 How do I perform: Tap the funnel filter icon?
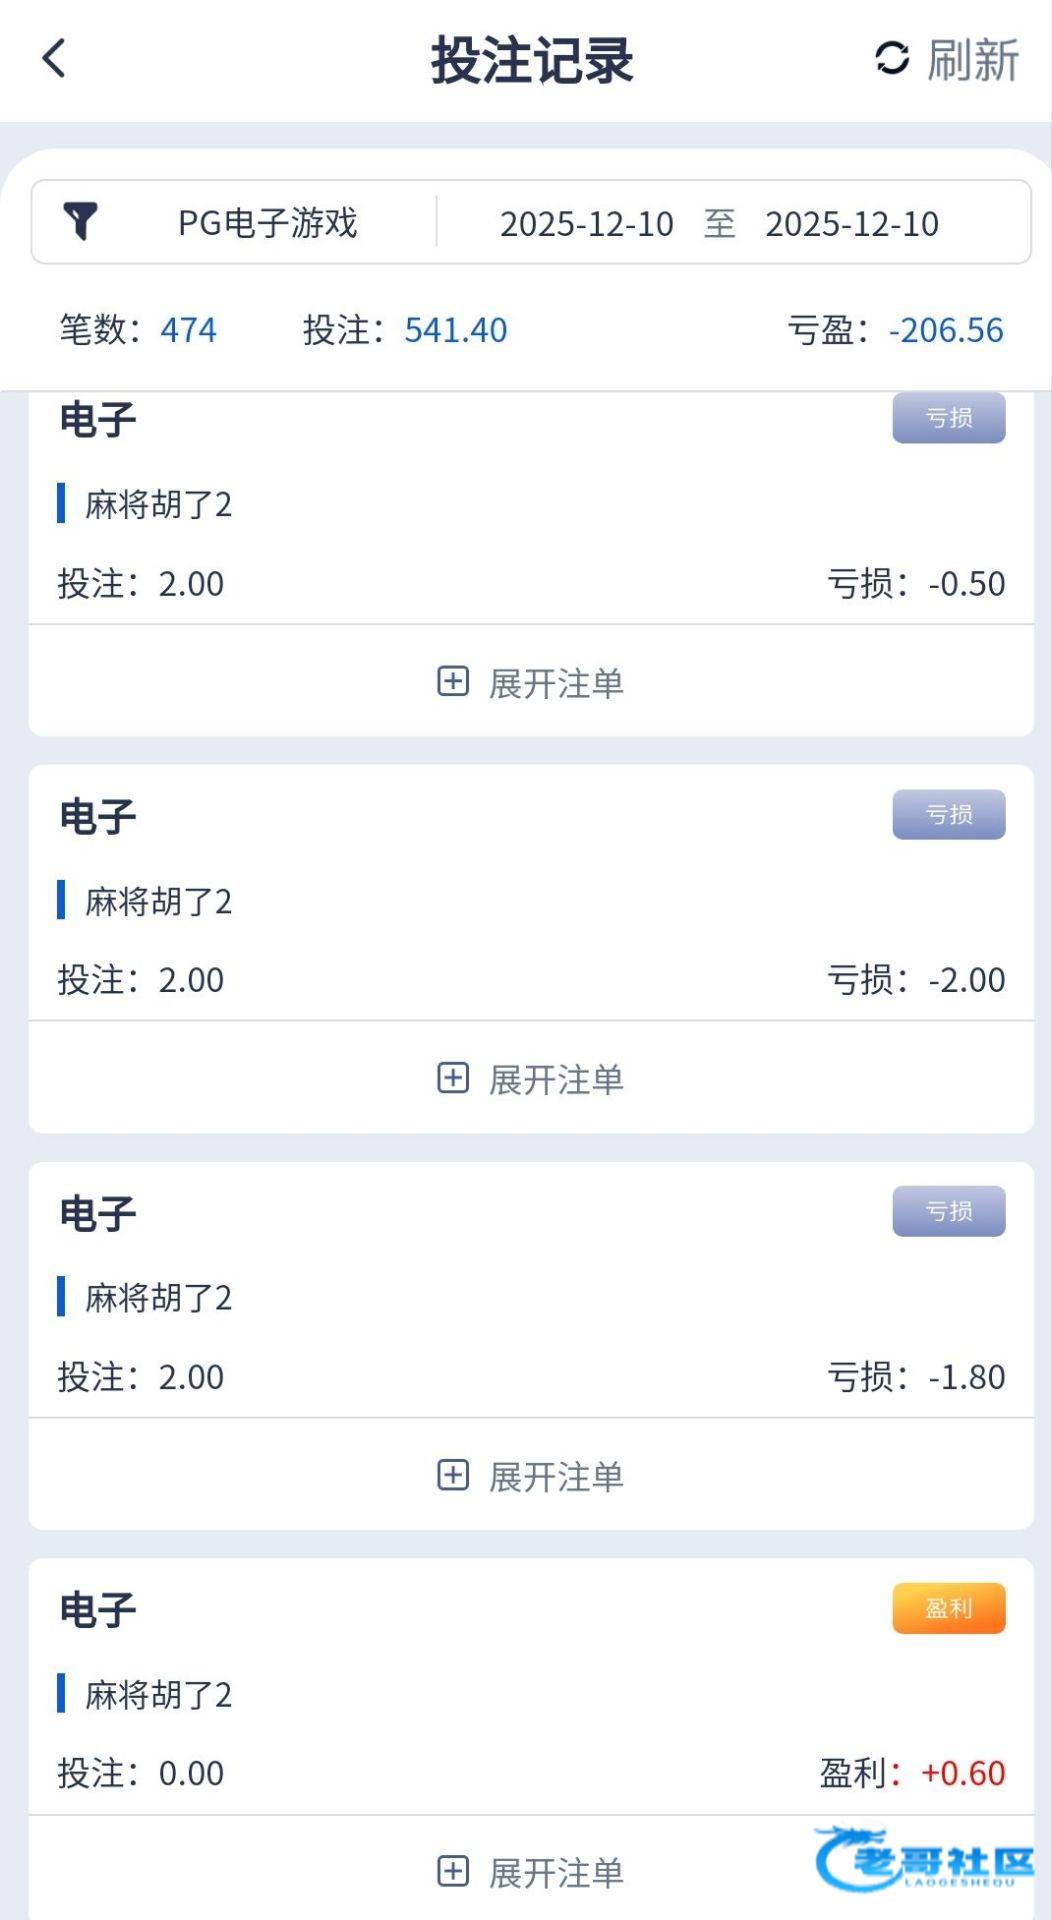pyautogui.click(x=80, y=221)
